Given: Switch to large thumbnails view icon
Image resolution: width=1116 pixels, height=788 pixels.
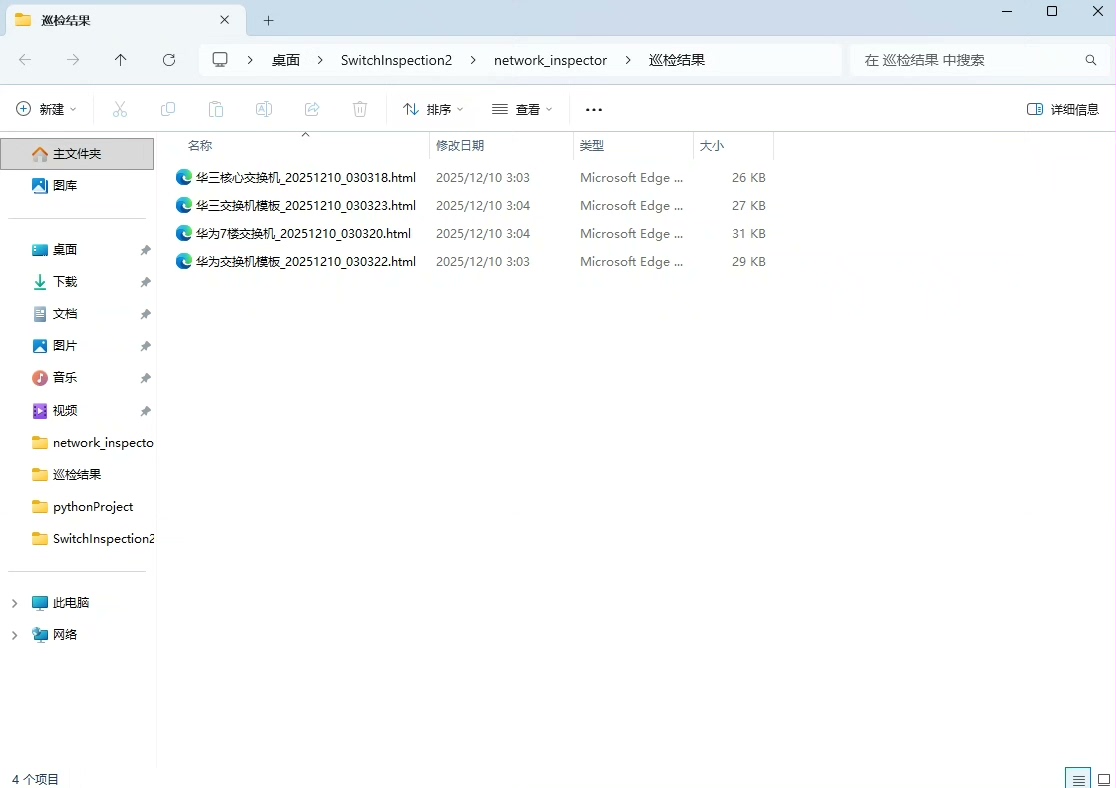Looking at the screenshot, I should click(x=1104, y=779).
